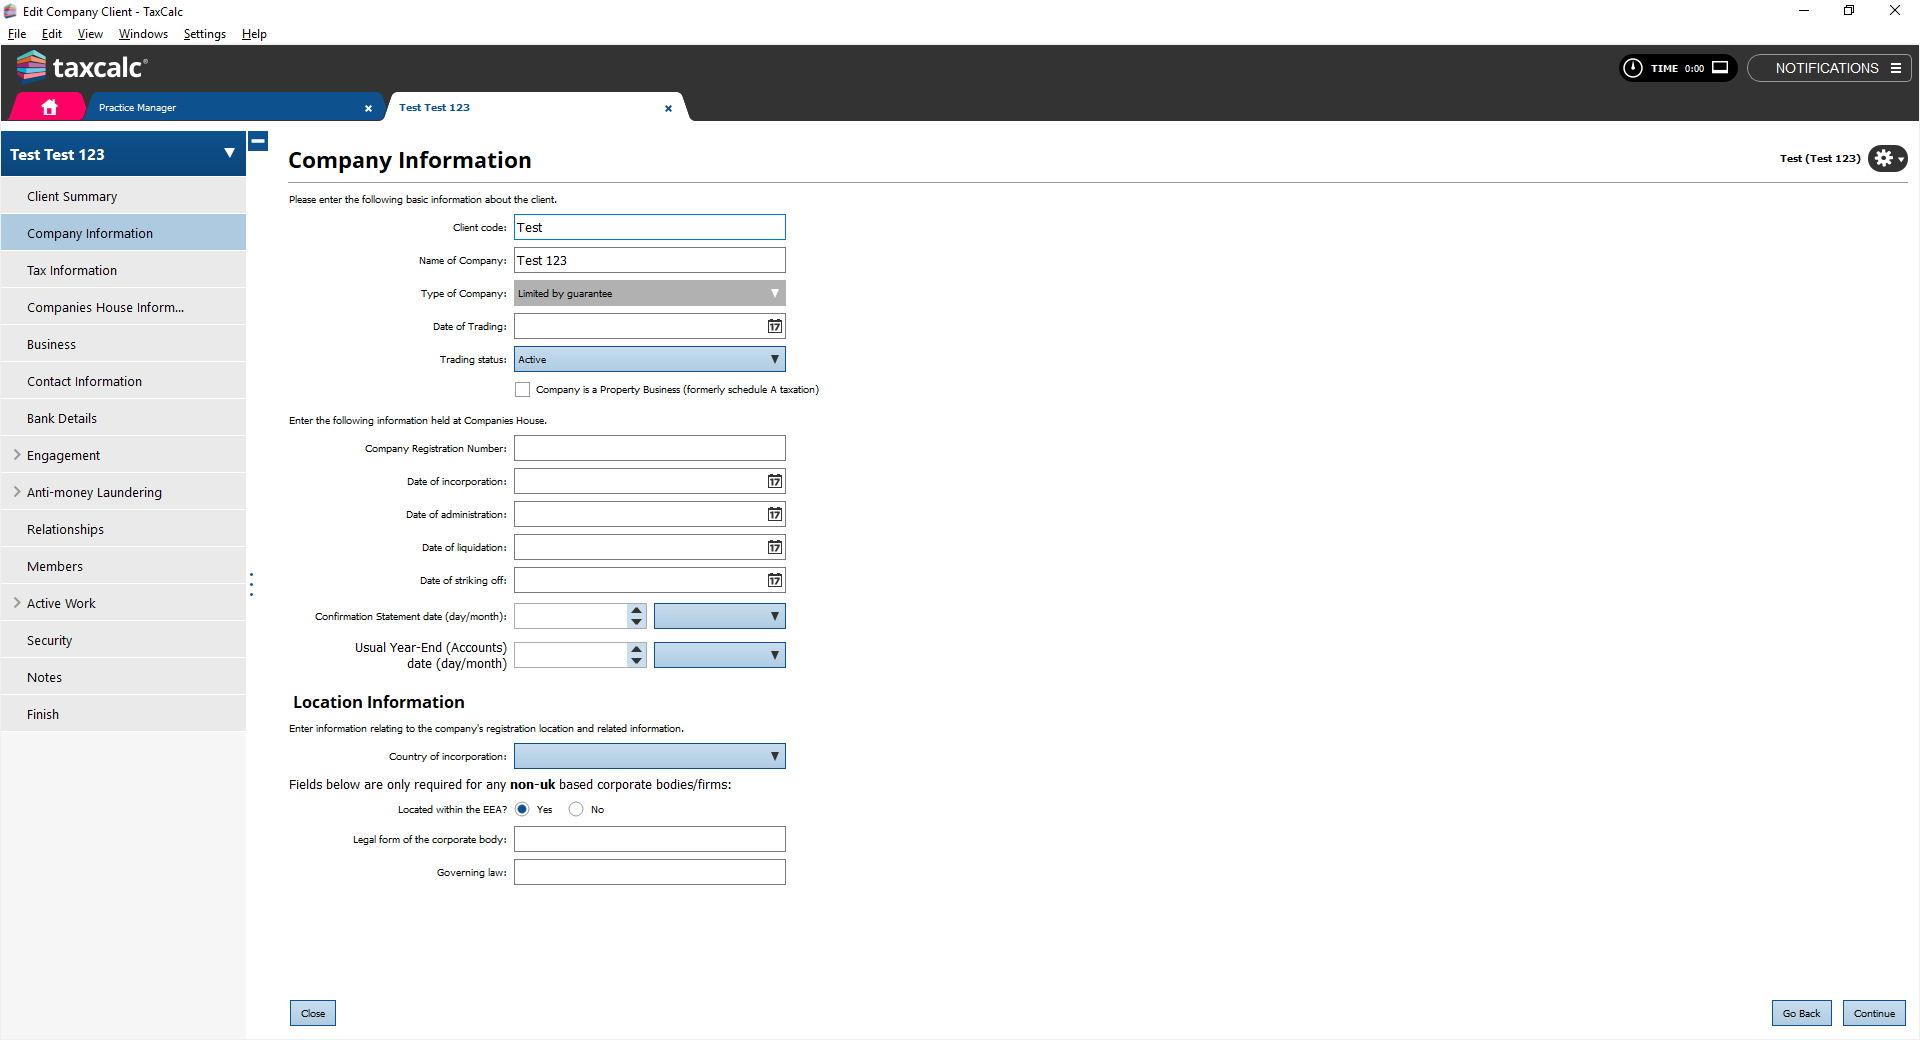1920x1040 pixels.
Task: Go to Tax Information in sidebar
Action: (72, 271)
